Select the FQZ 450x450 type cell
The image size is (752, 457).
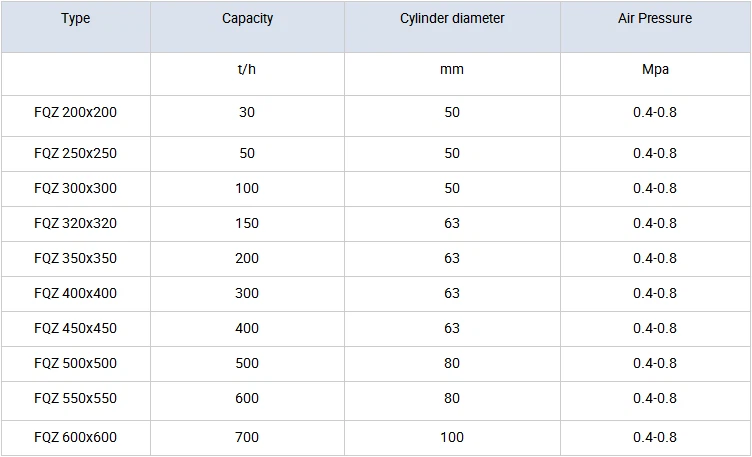pyautogui.click(x=75, y=328)
